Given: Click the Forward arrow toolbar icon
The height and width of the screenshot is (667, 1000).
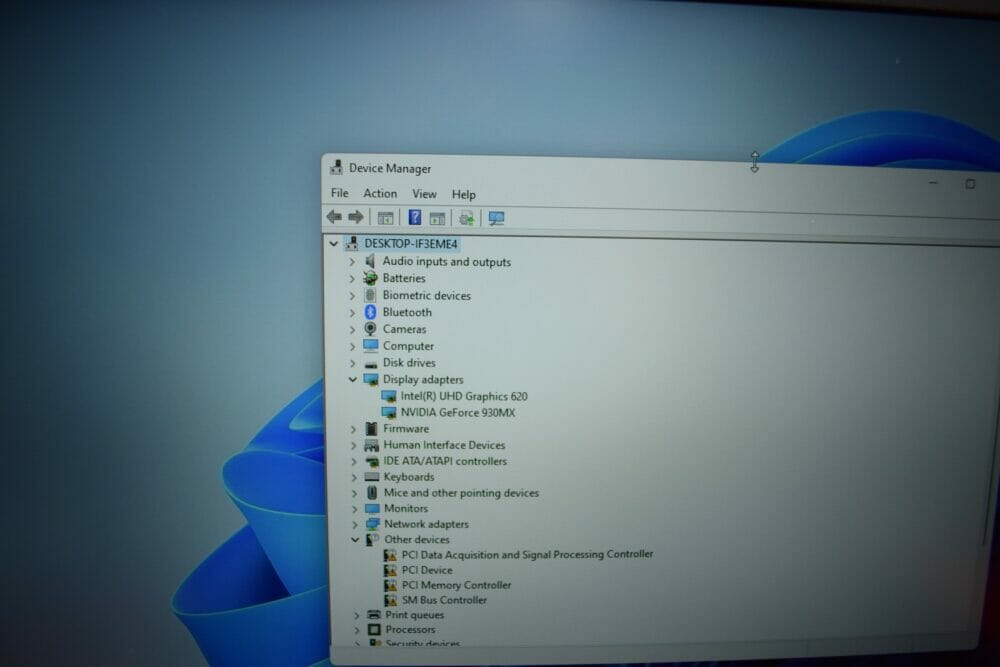Looking at the screenshot, I should (x=356, y=217).
